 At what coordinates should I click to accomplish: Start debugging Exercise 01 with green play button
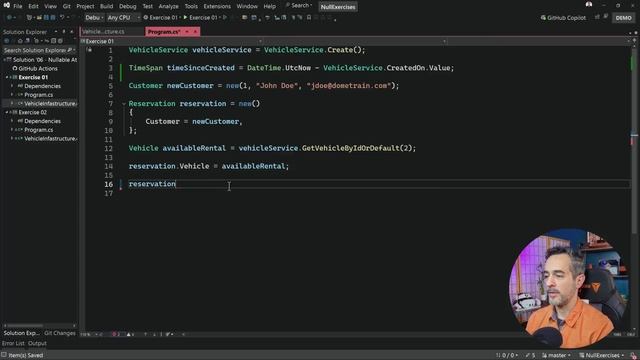tap(200, 18)
